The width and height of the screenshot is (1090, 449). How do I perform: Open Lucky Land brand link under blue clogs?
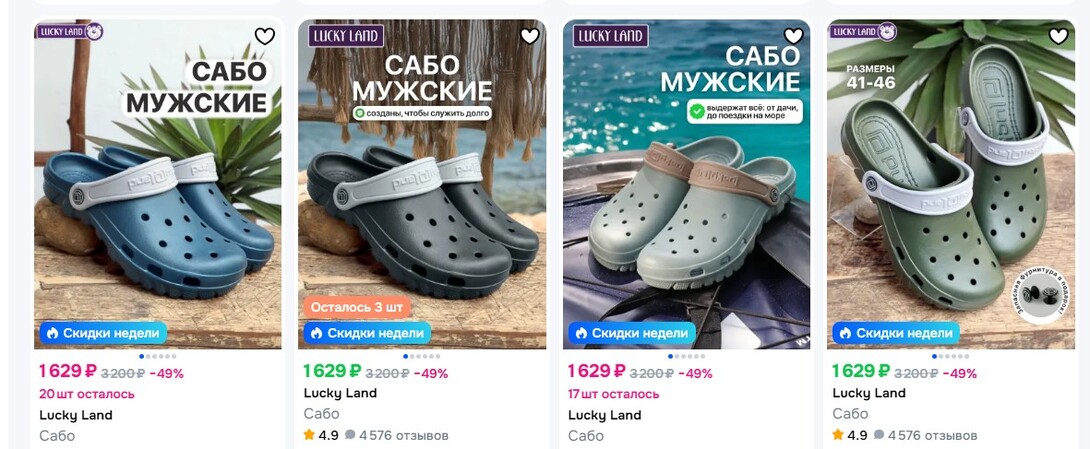point(76,415)
